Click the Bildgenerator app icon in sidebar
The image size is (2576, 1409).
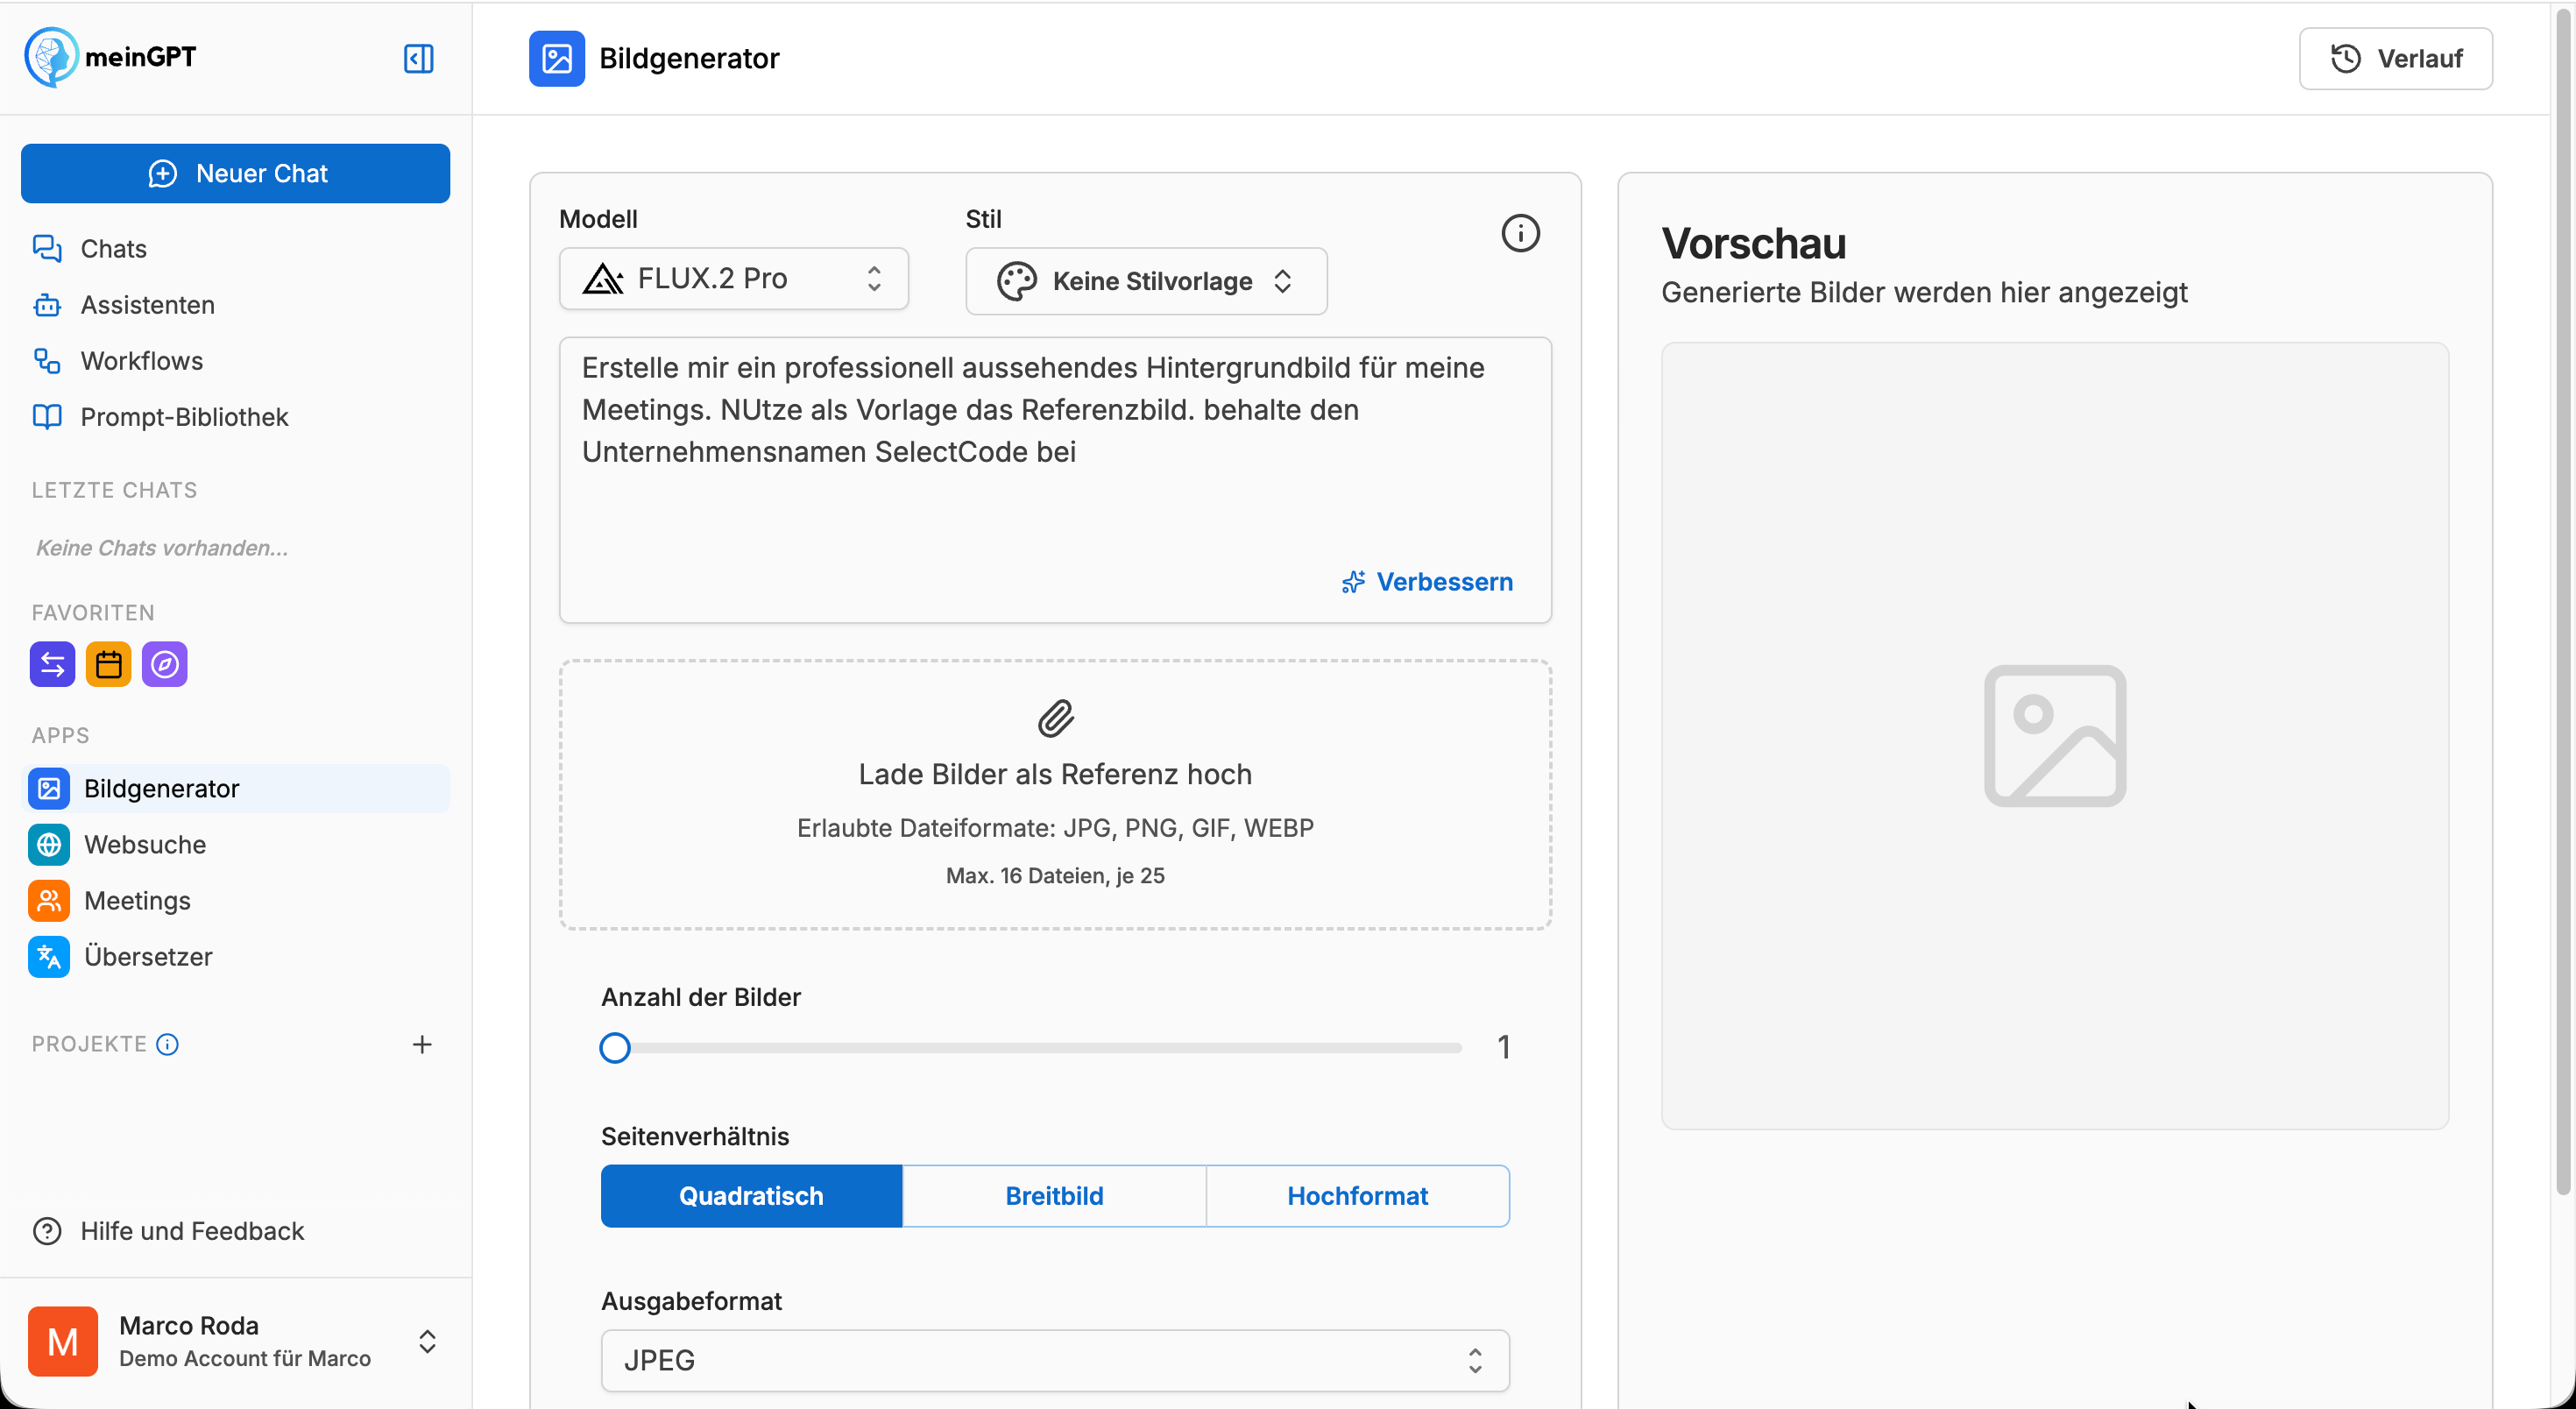pos(49,789)
